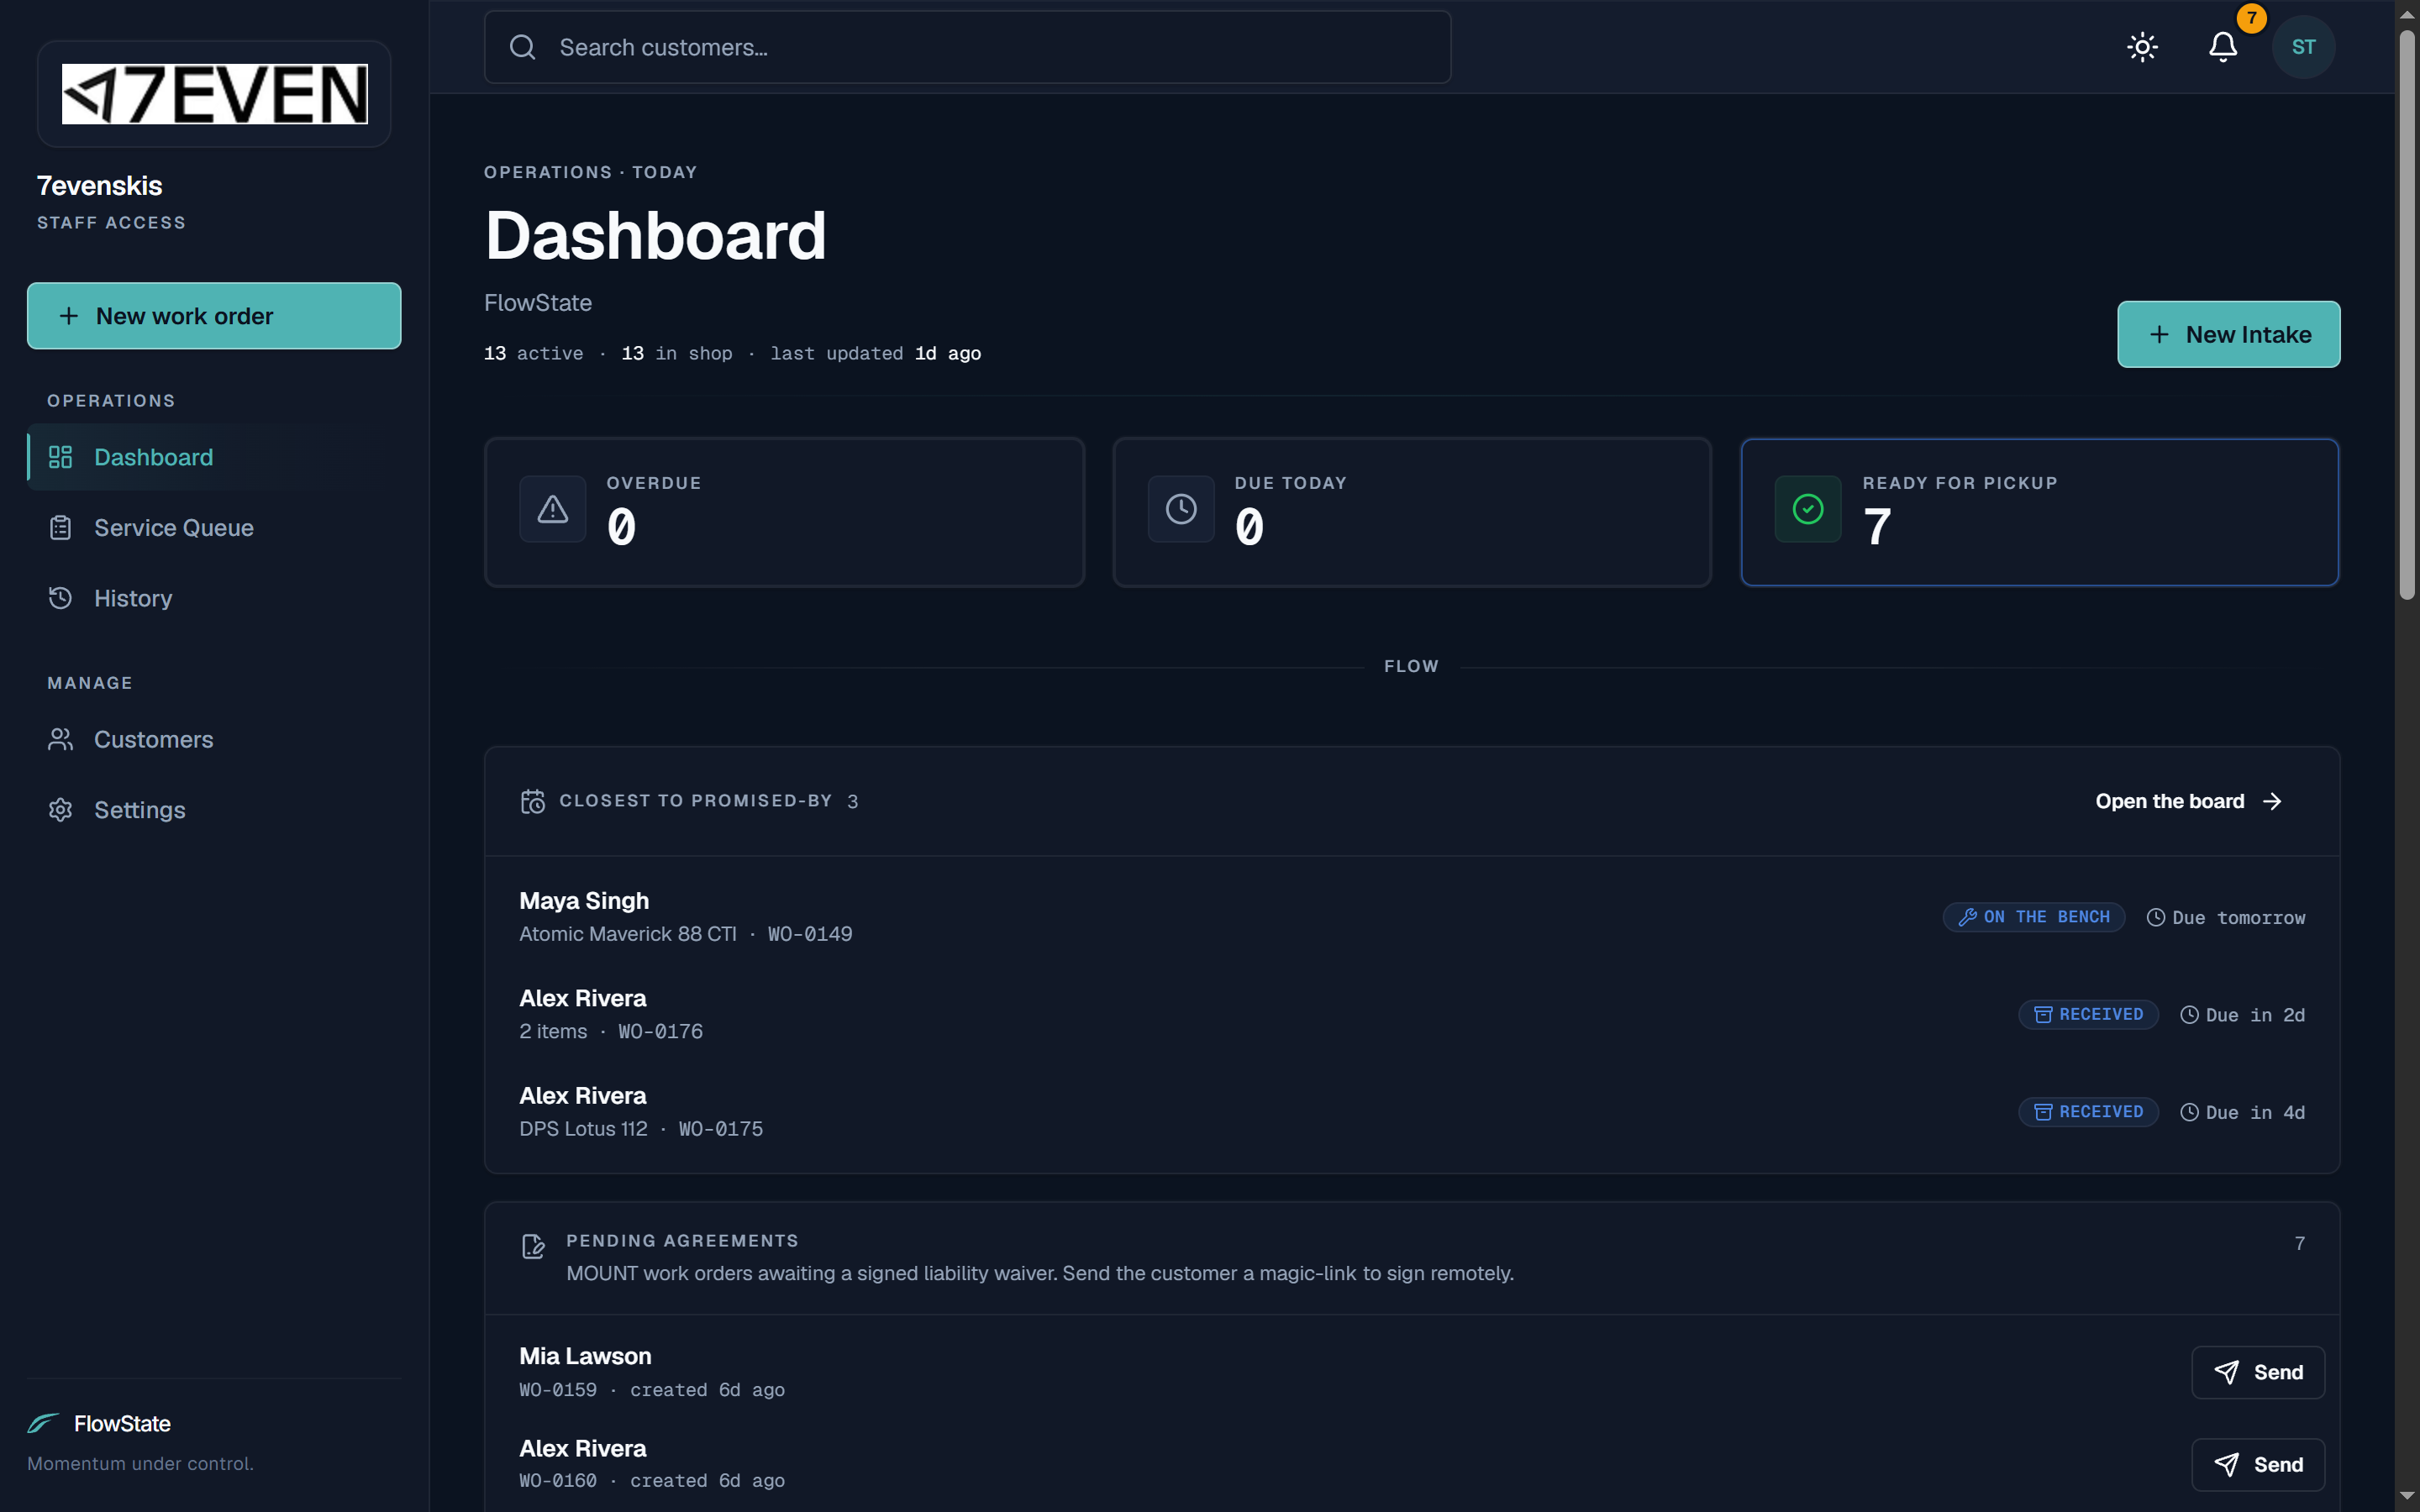2420x1512 pixels.
Task: Click the Ready for Pickup checkmark icon
Action: coord(1808,509)
